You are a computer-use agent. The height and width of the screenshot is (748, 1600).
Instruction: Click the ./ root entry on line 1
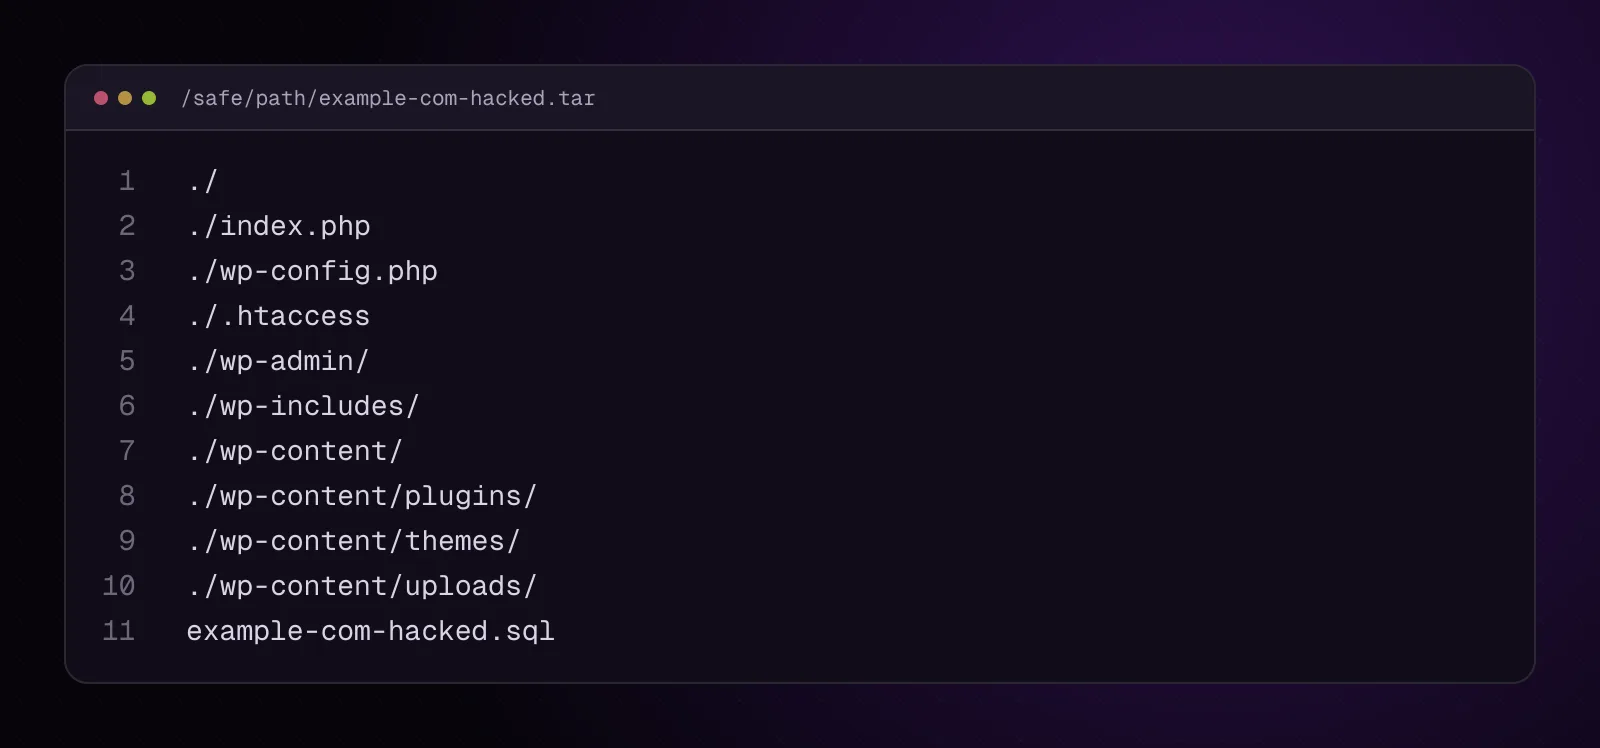[x=203, y=181]
